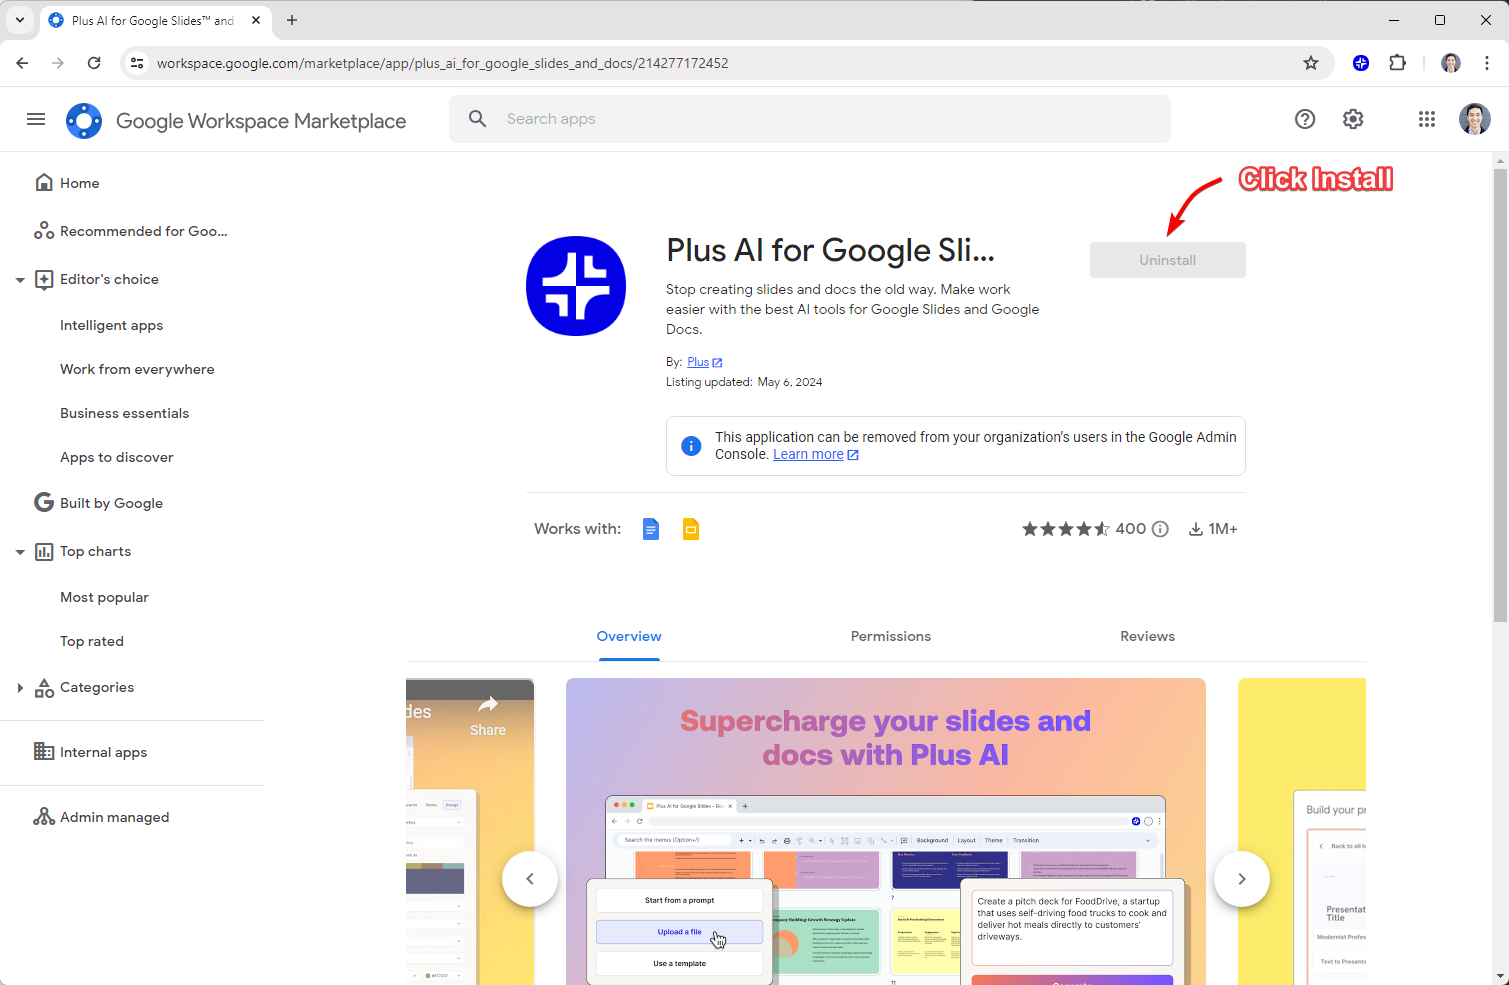Click the Search apps input field

point(810,119)
